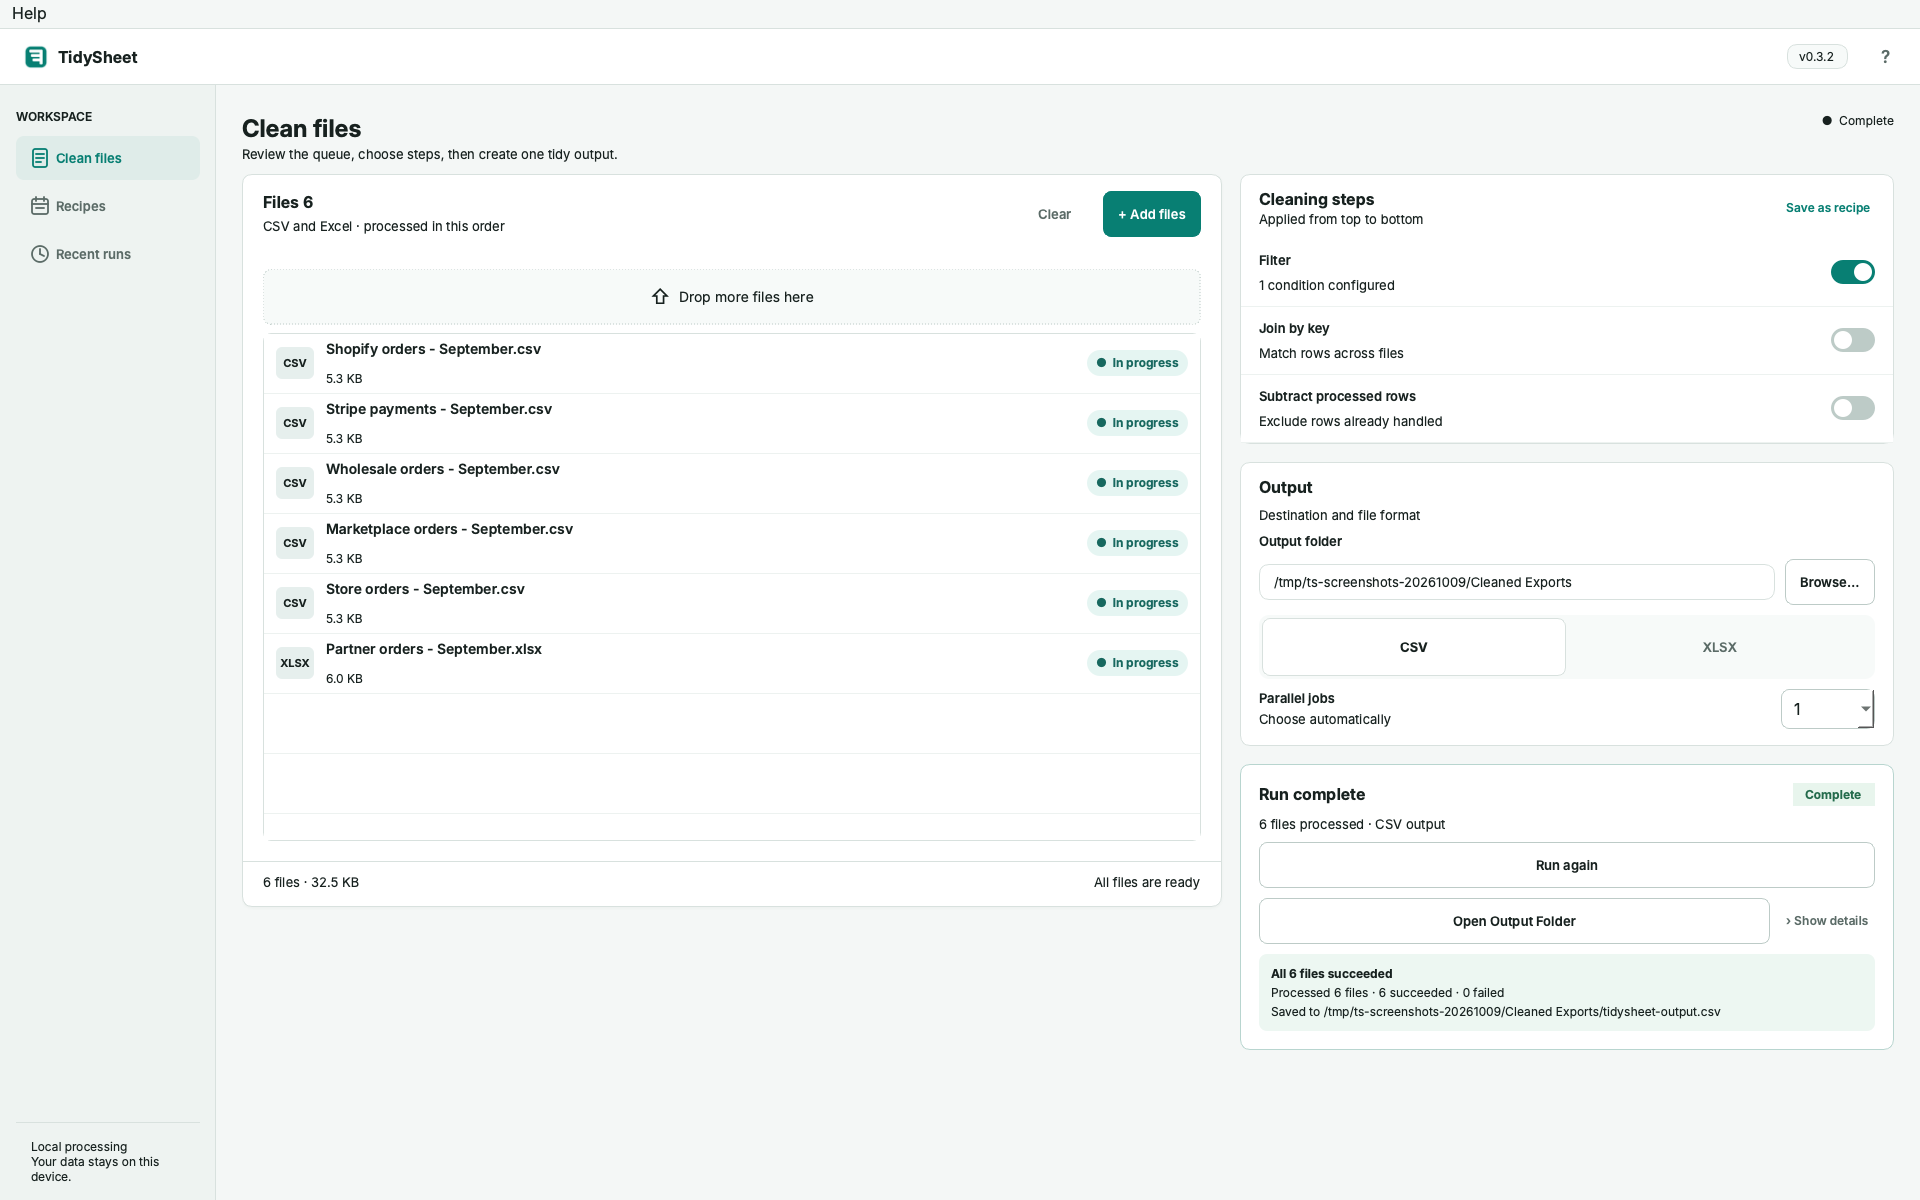Click the Add files button
This screenshot has height=1200, width=1920.
pos(1151,214)
